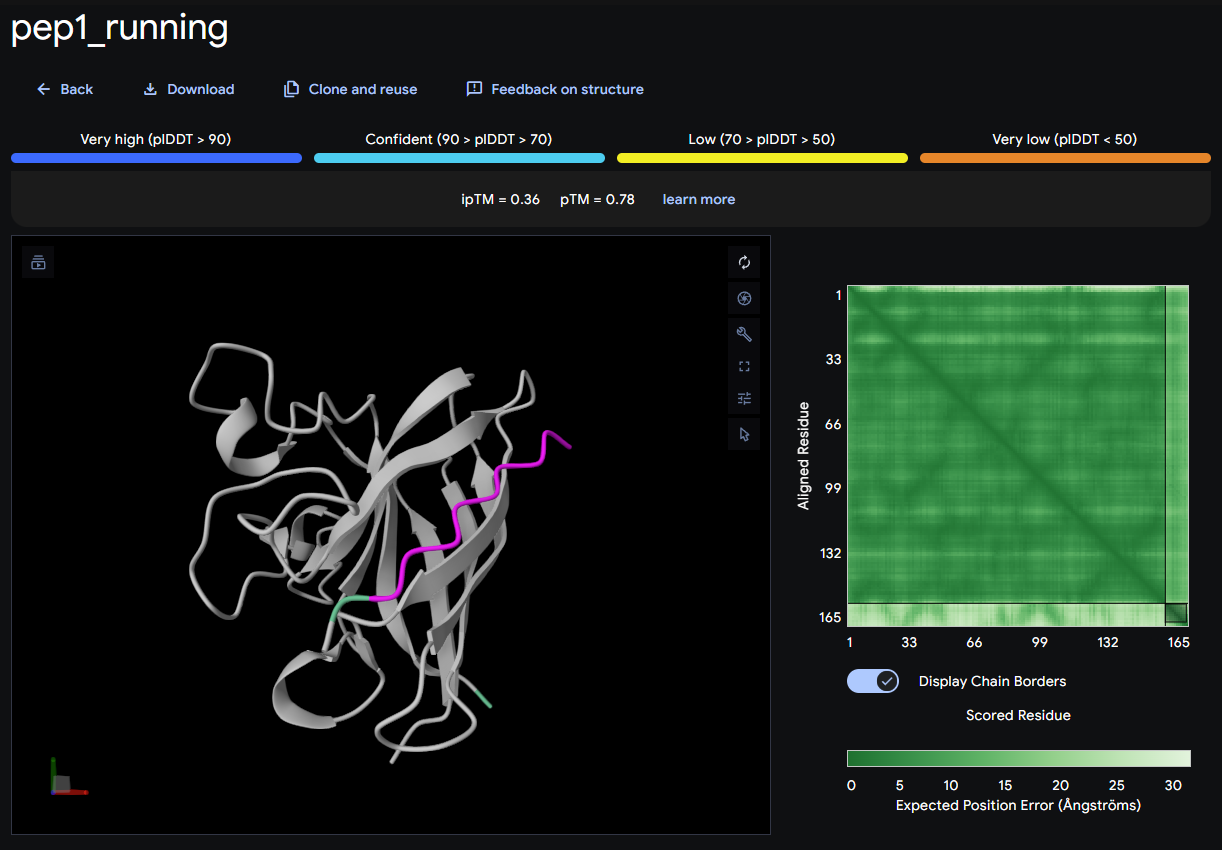This screenshot has width=1222, height=850.
Task: Take a screenshot of the viewer
Action: point(744,298)
